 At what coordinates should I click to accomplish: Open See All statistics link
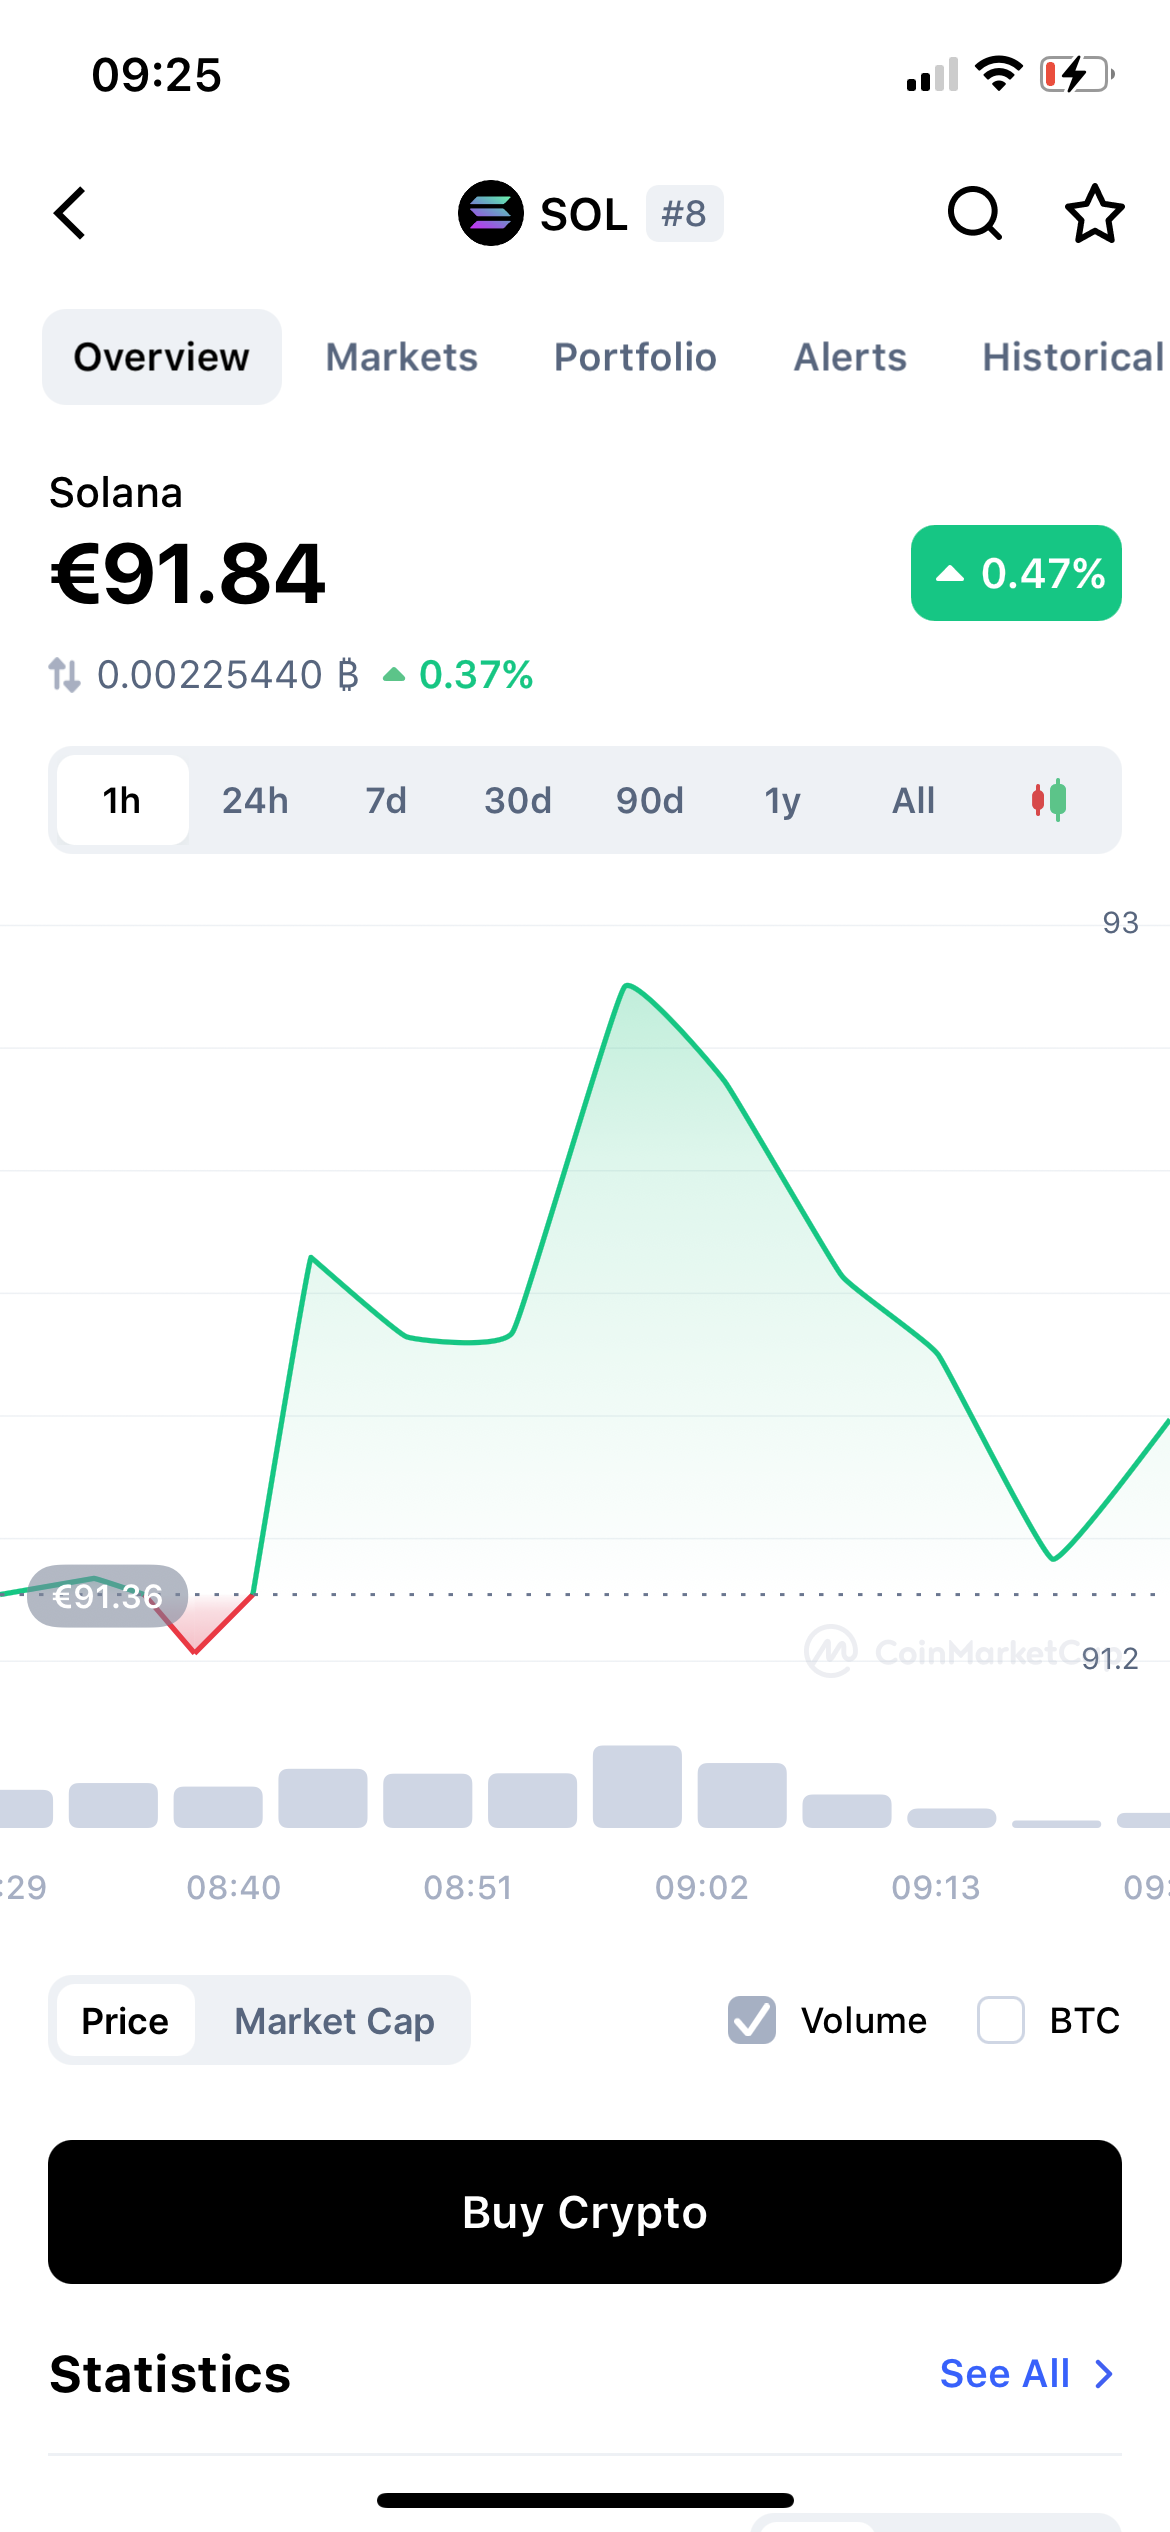1005,2374
